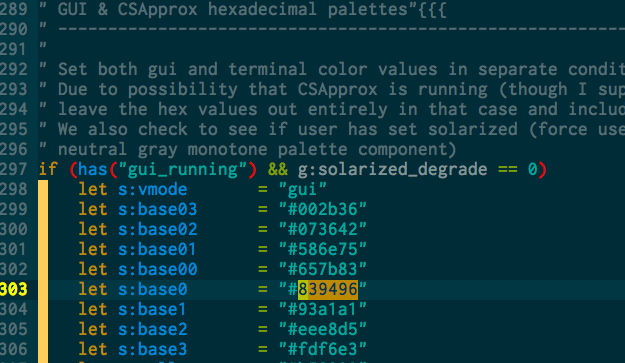The height and width of the screenshot is (363, 625).
Task: Click line number 306 in the gutter
Action: pyautogui.click(x=14, y=349)
